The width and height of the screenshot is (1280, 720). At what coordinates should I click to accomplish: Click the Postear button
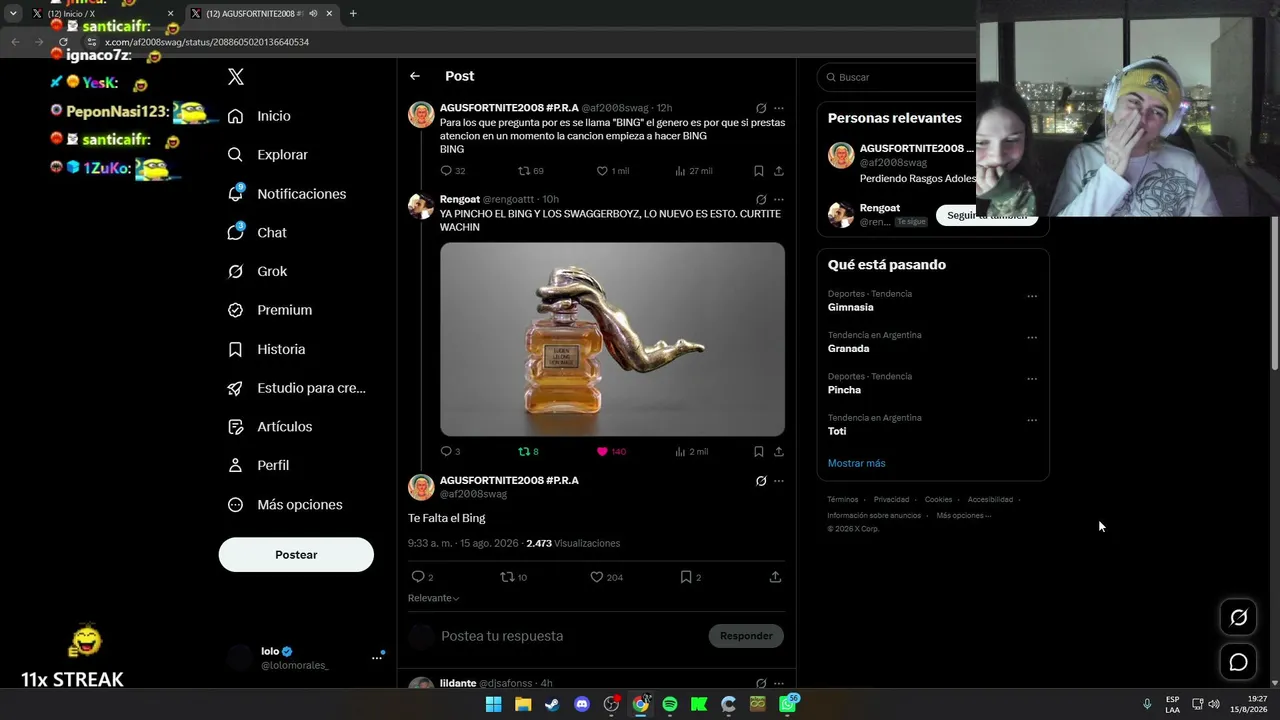point(296,555)
